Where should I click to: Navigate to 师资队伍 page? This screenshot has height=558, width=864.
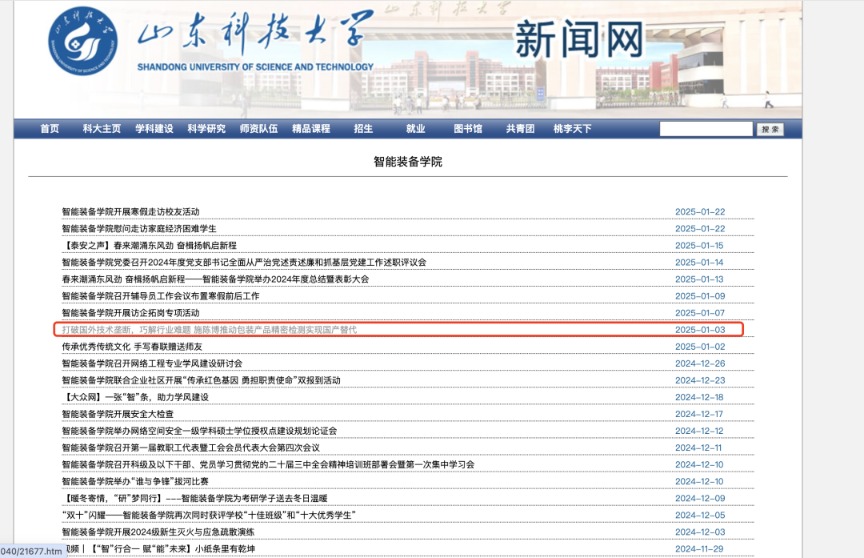tap(258, 129)
